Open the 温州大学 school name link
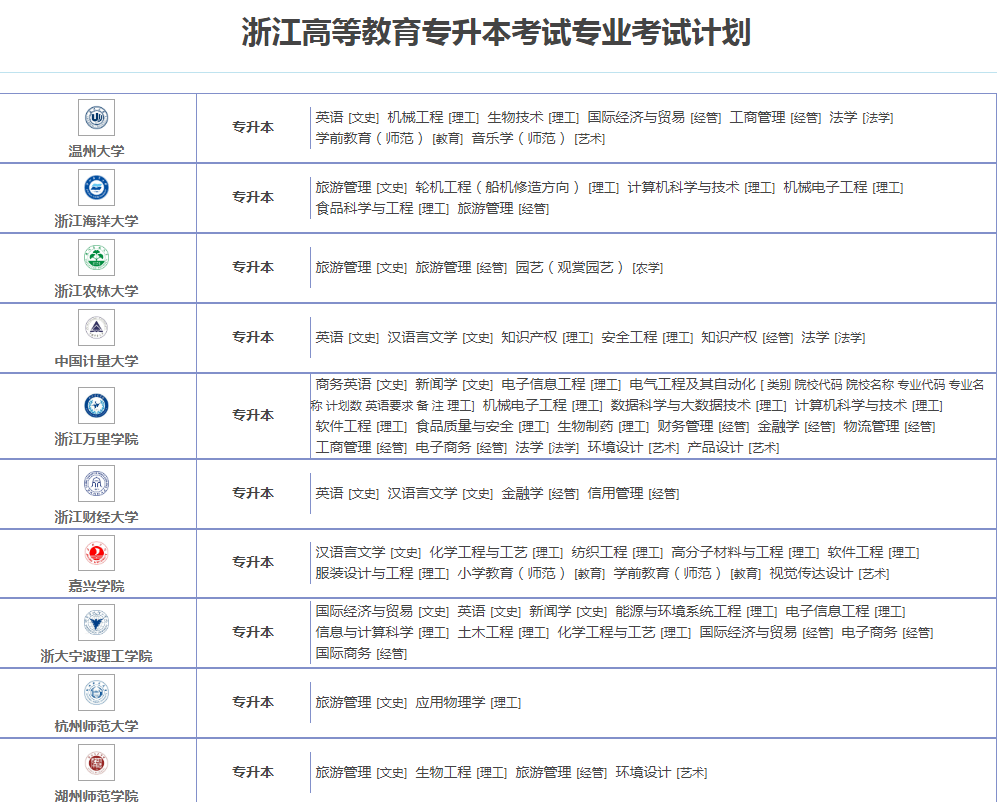The width and height of the screenshot is (1001, 802). point(97,152)
